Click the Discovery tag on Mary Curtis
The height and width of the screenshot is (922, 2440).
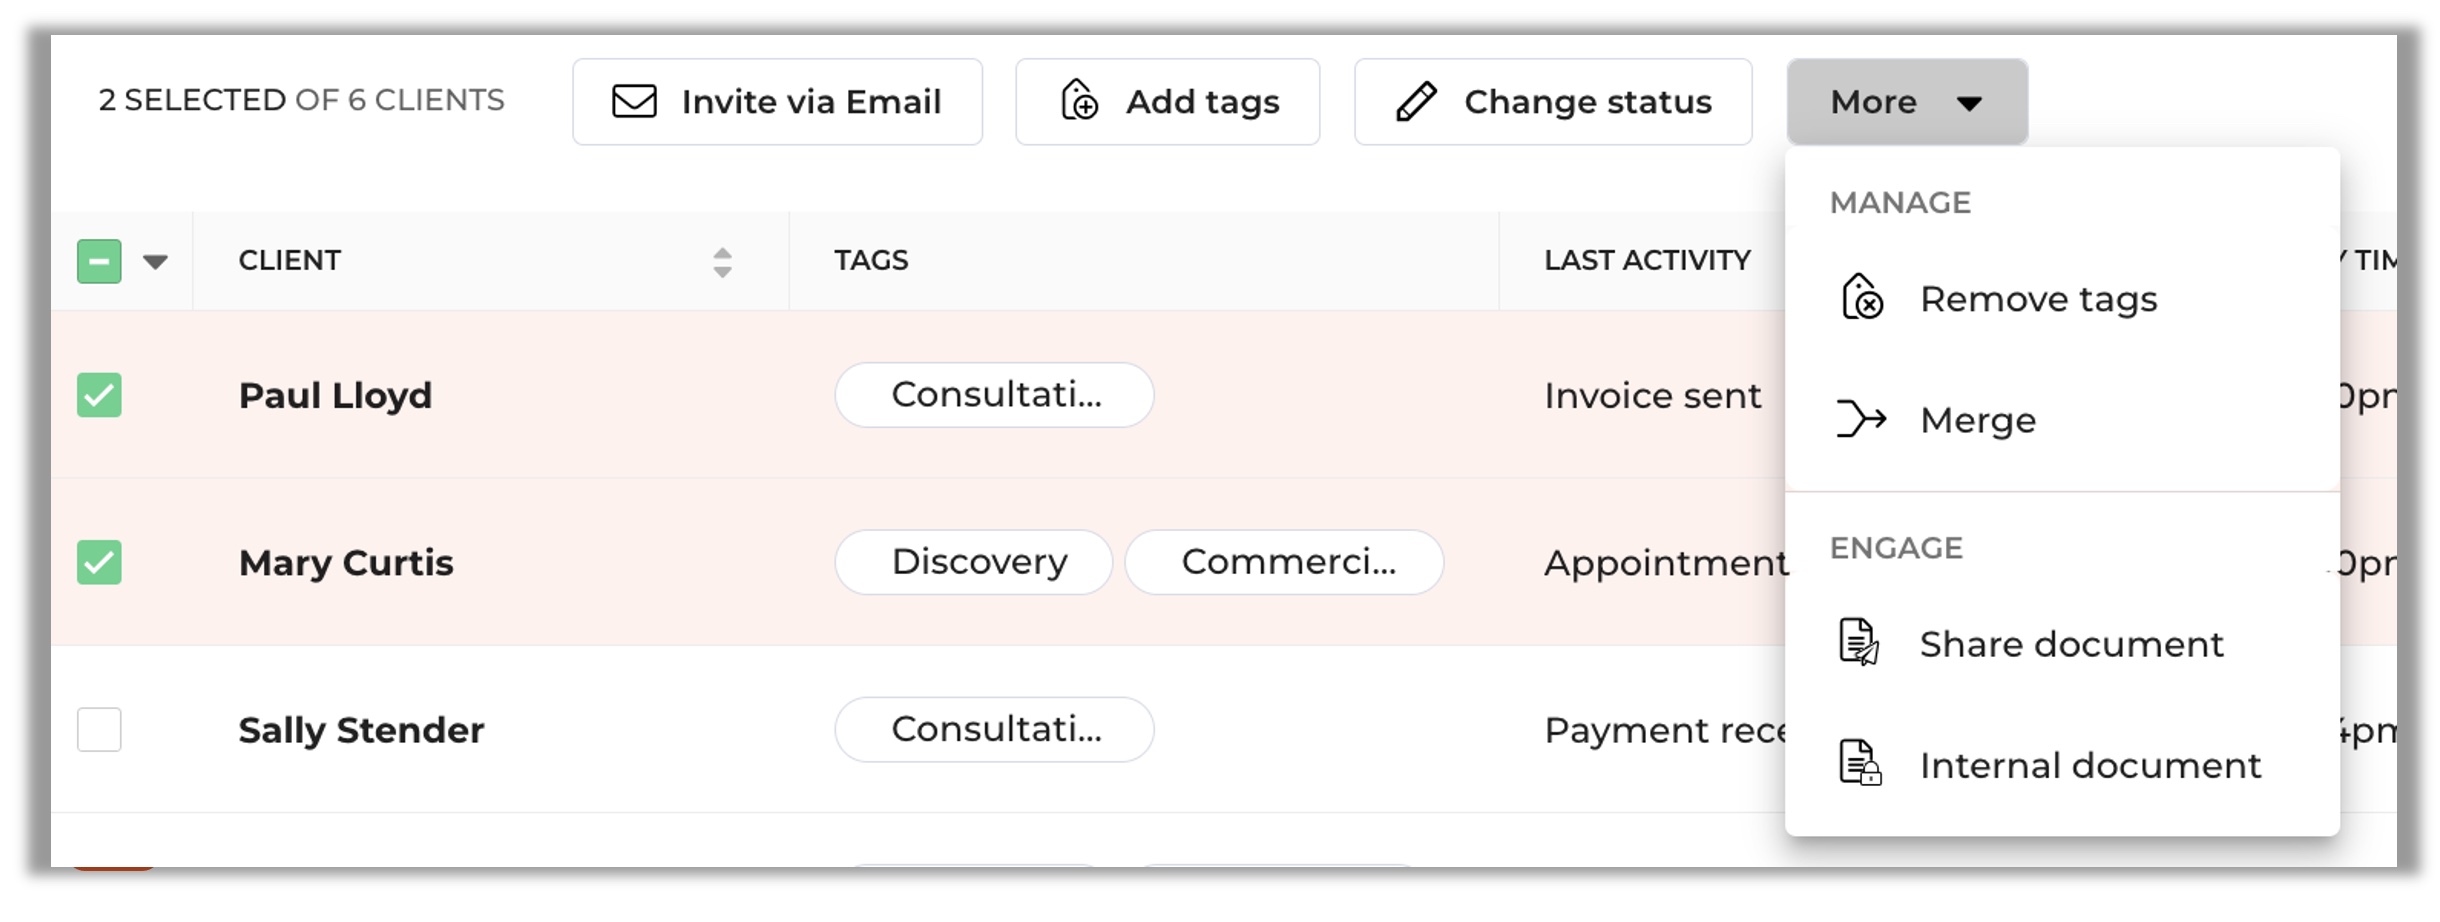tap(974, 562)
